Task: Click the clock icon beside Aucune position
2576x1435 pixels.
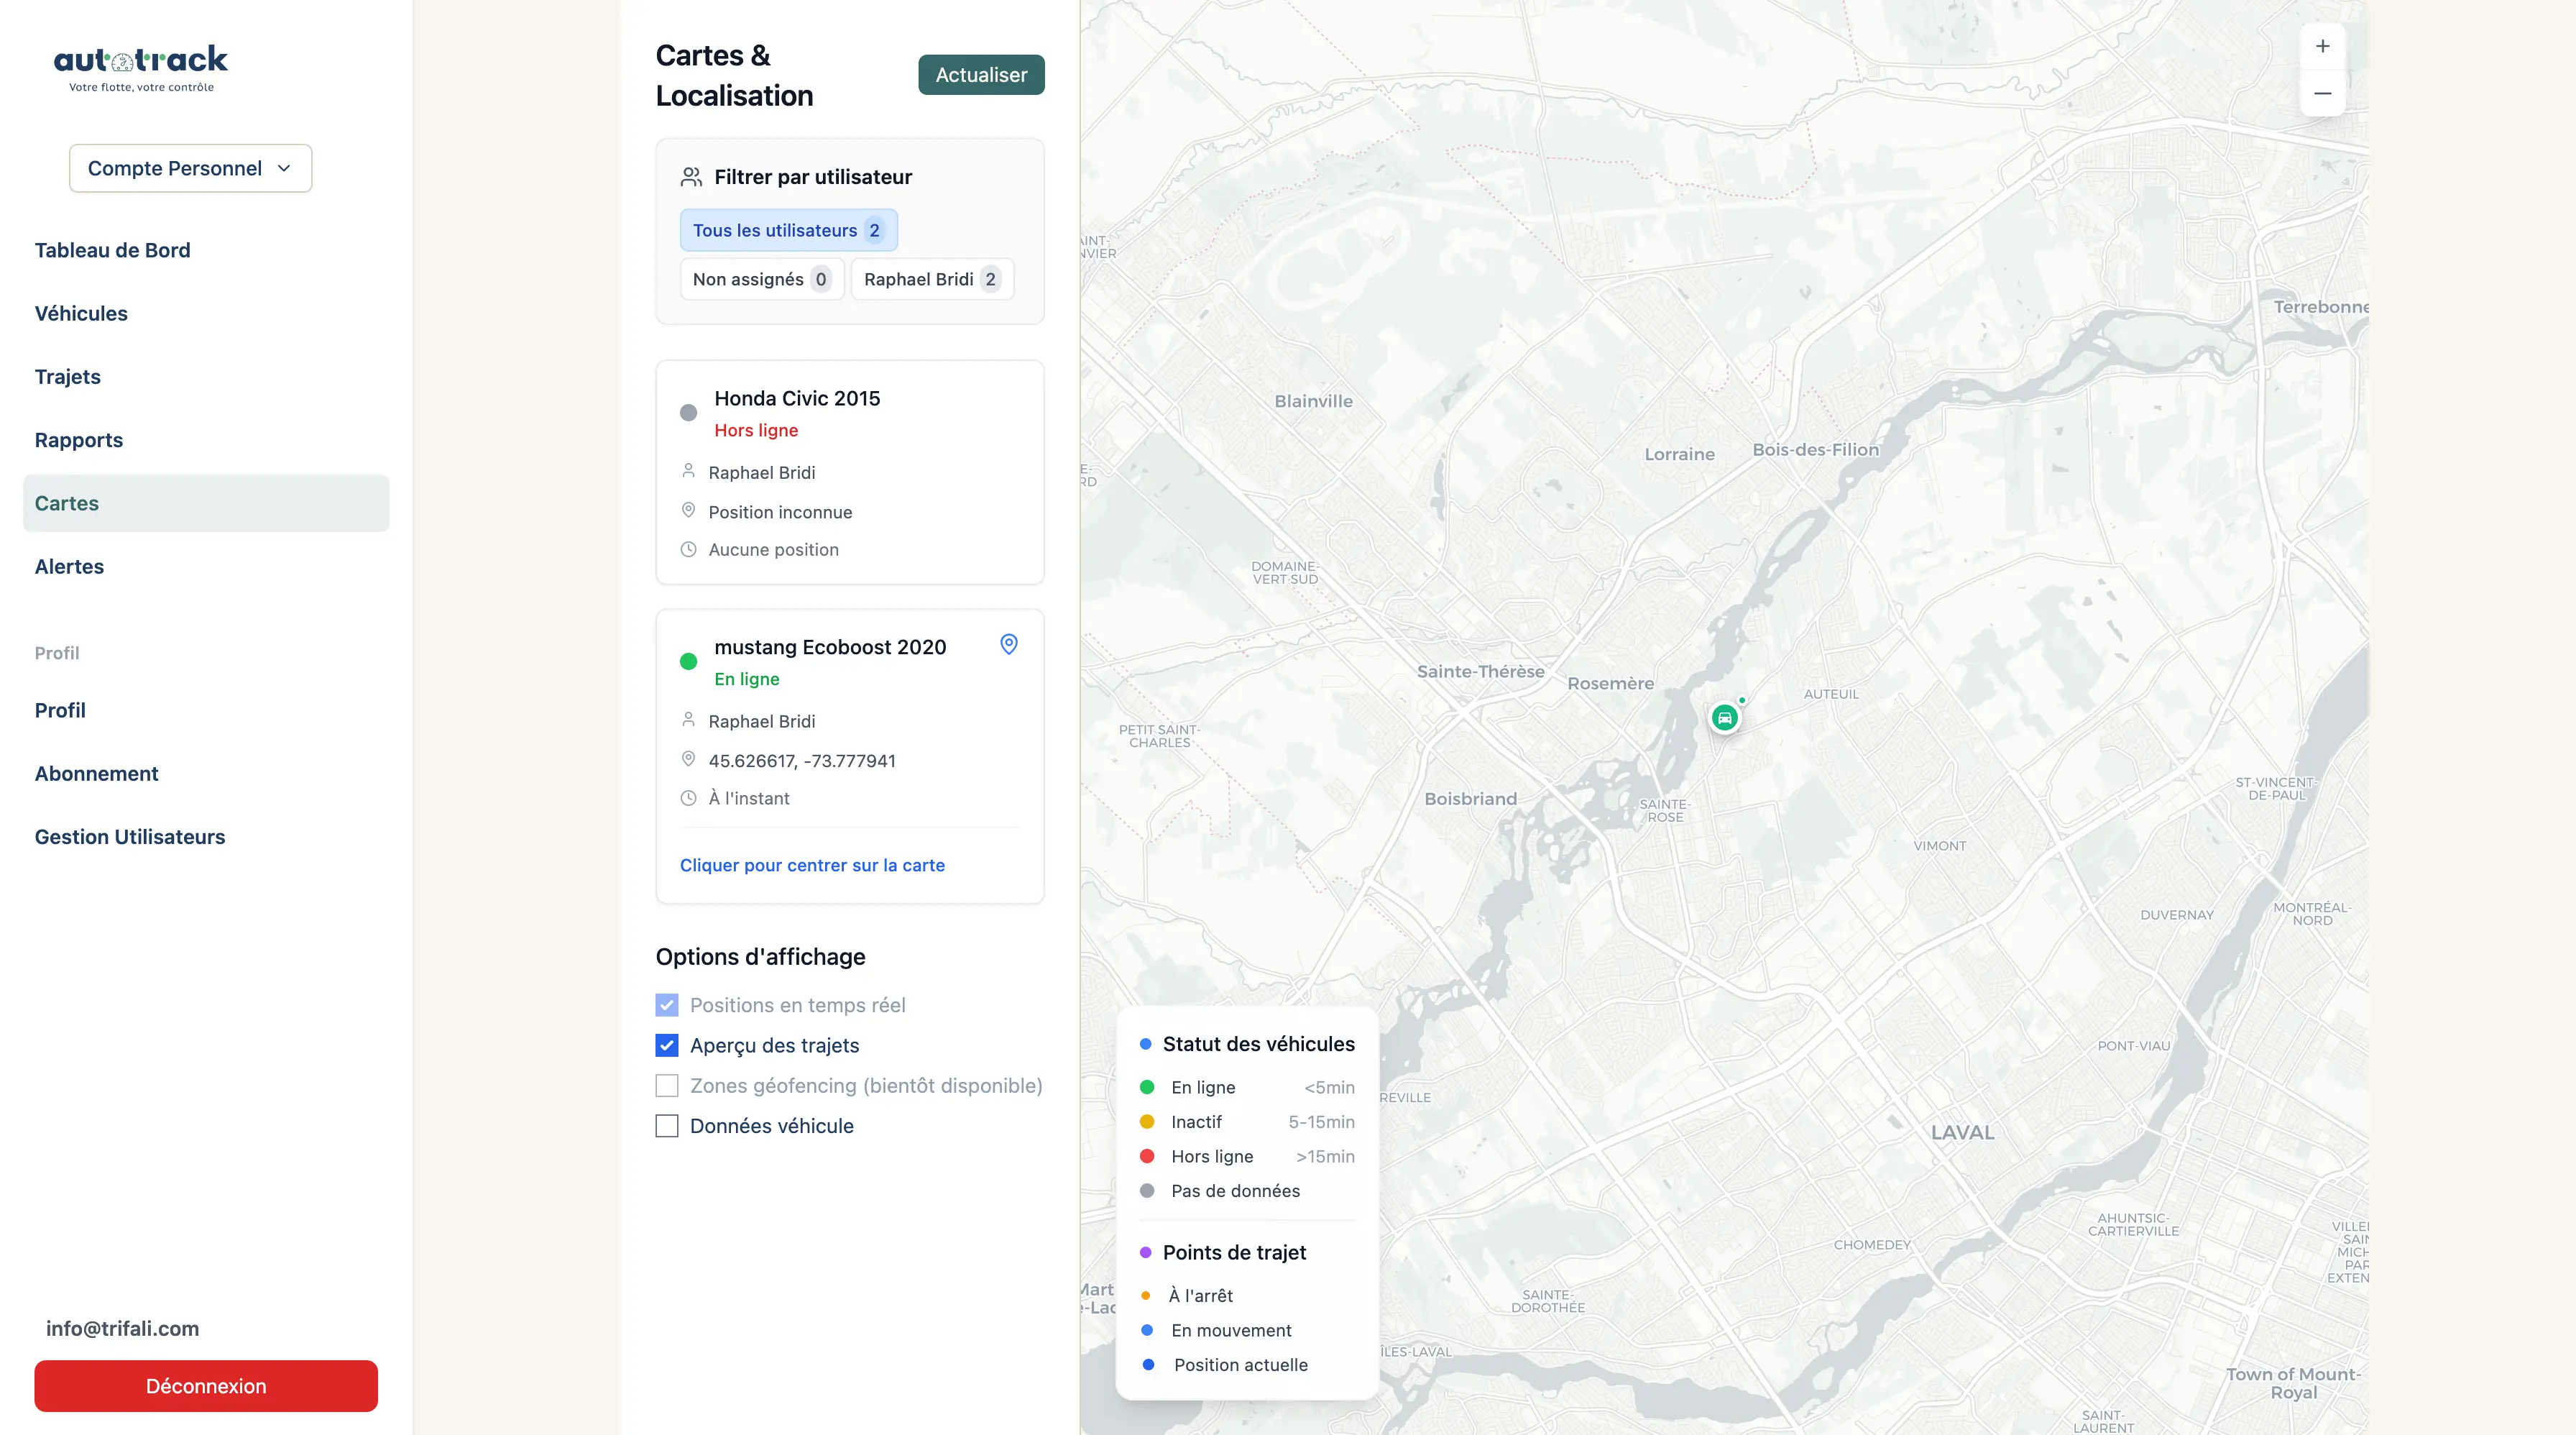Action: click(688, 549)
